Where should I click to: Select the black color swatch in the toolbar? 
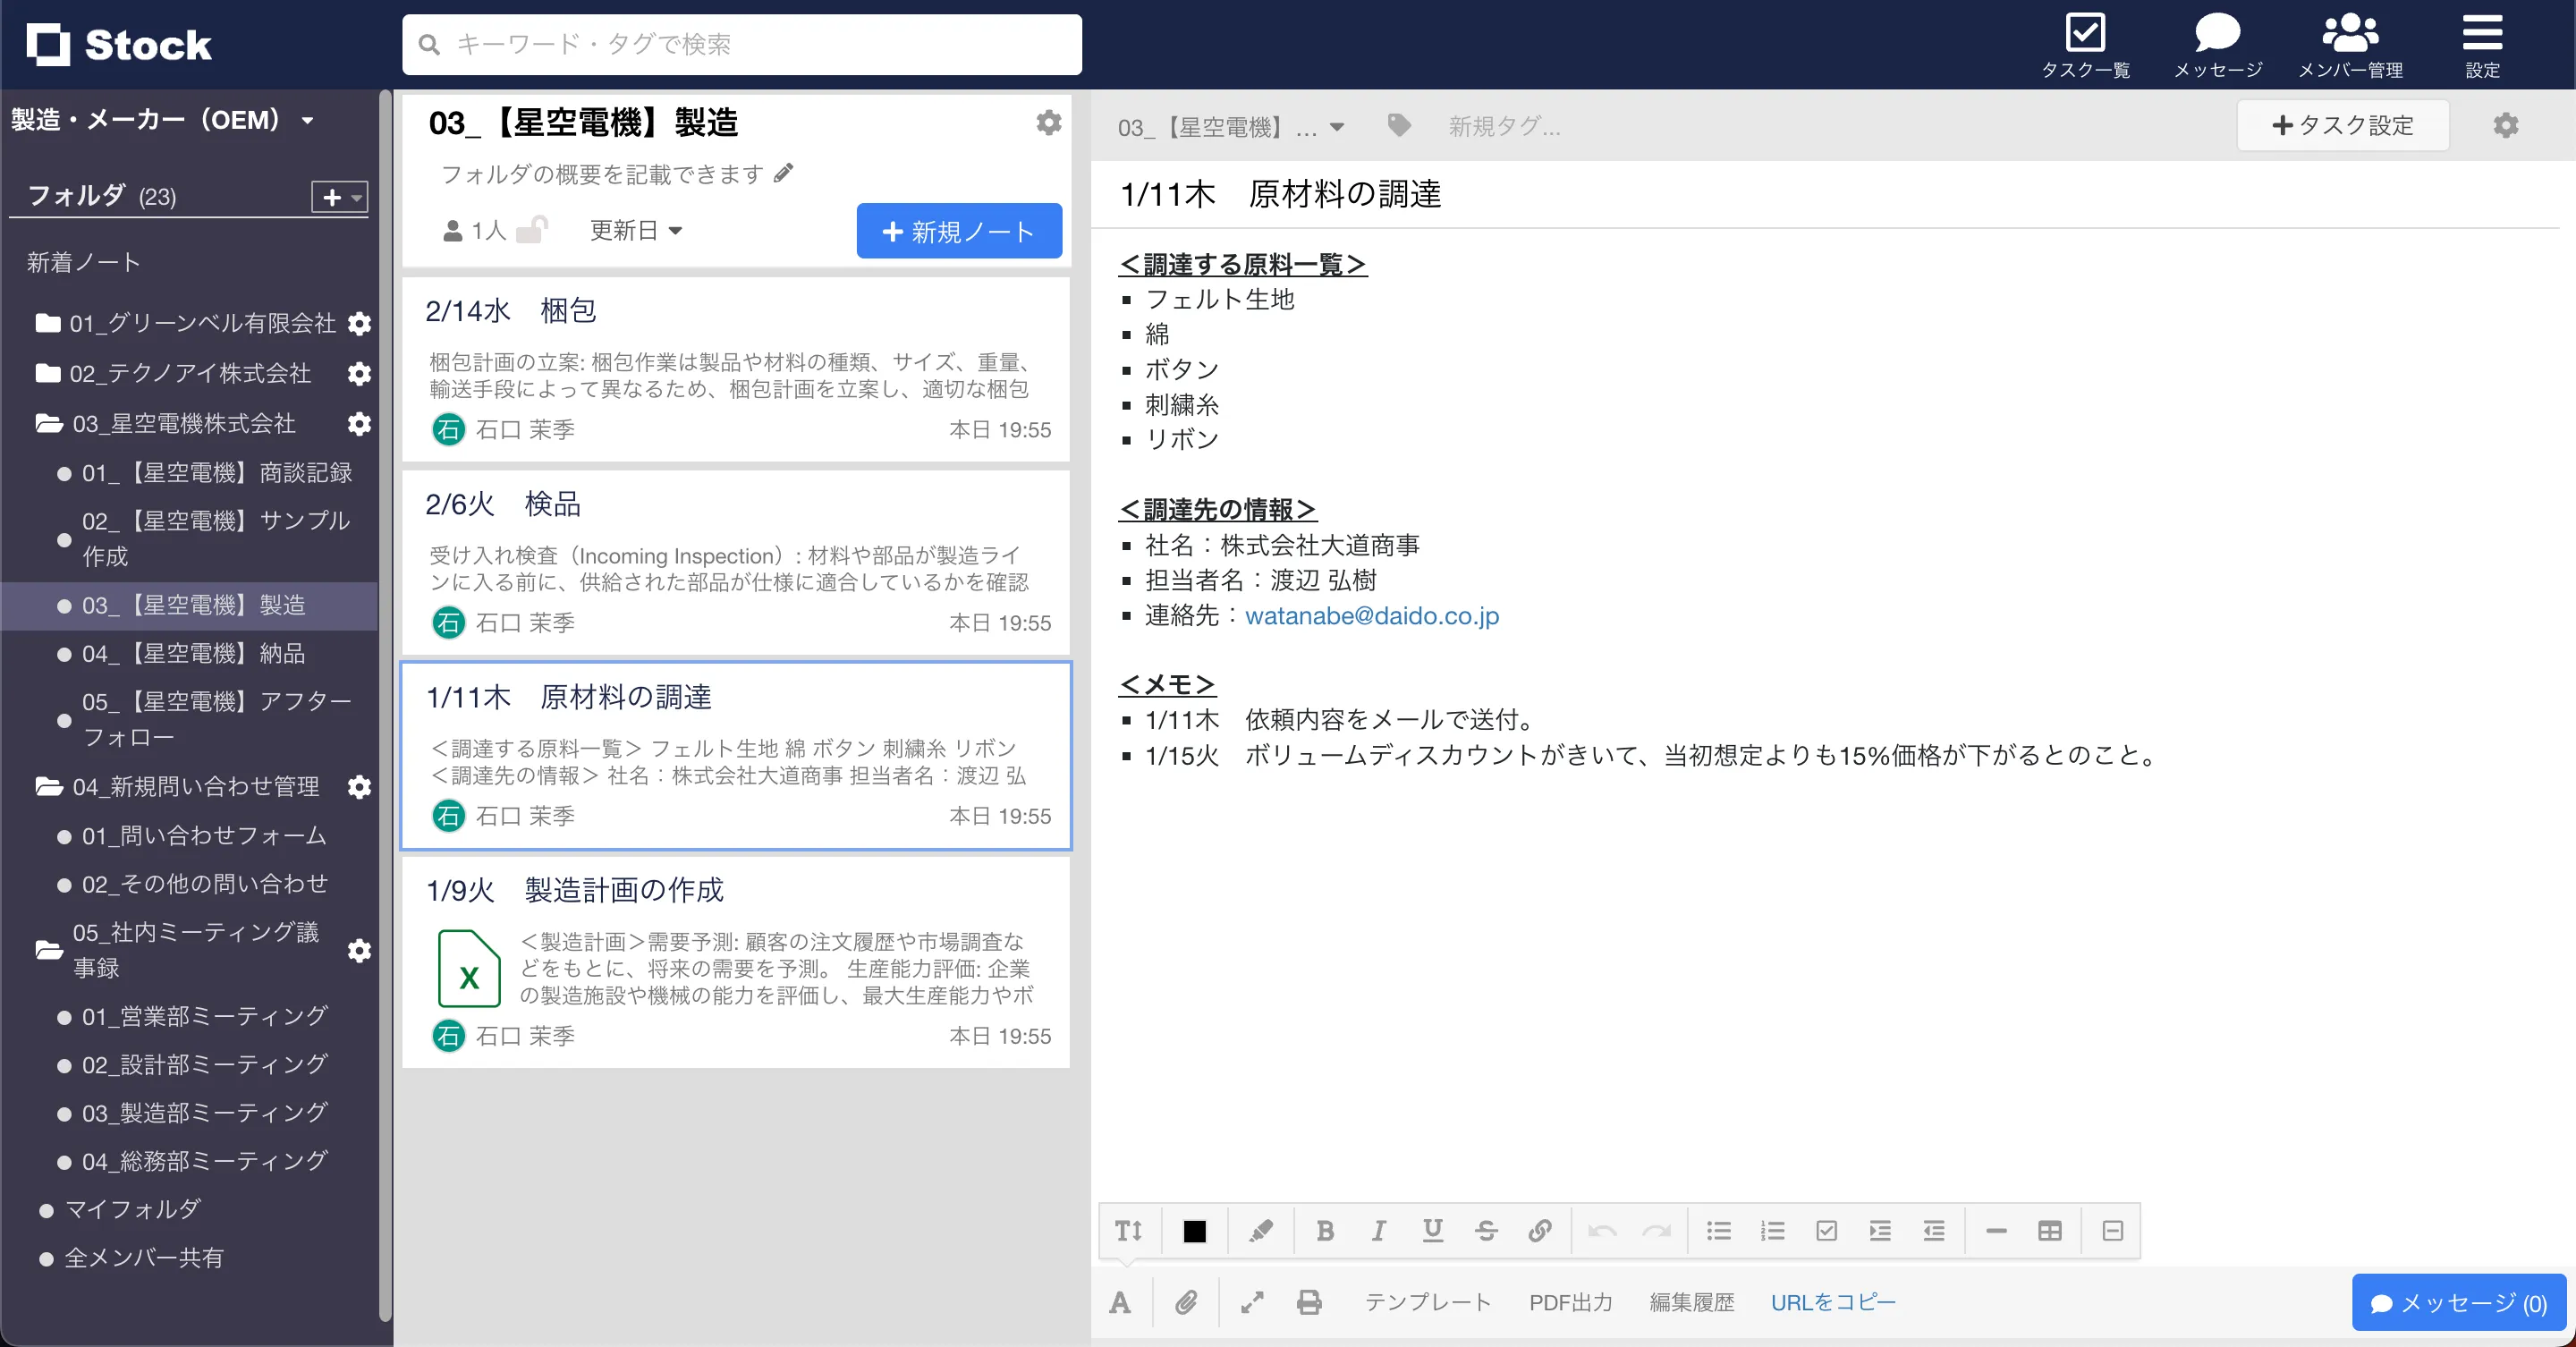coord(1195,1231)
